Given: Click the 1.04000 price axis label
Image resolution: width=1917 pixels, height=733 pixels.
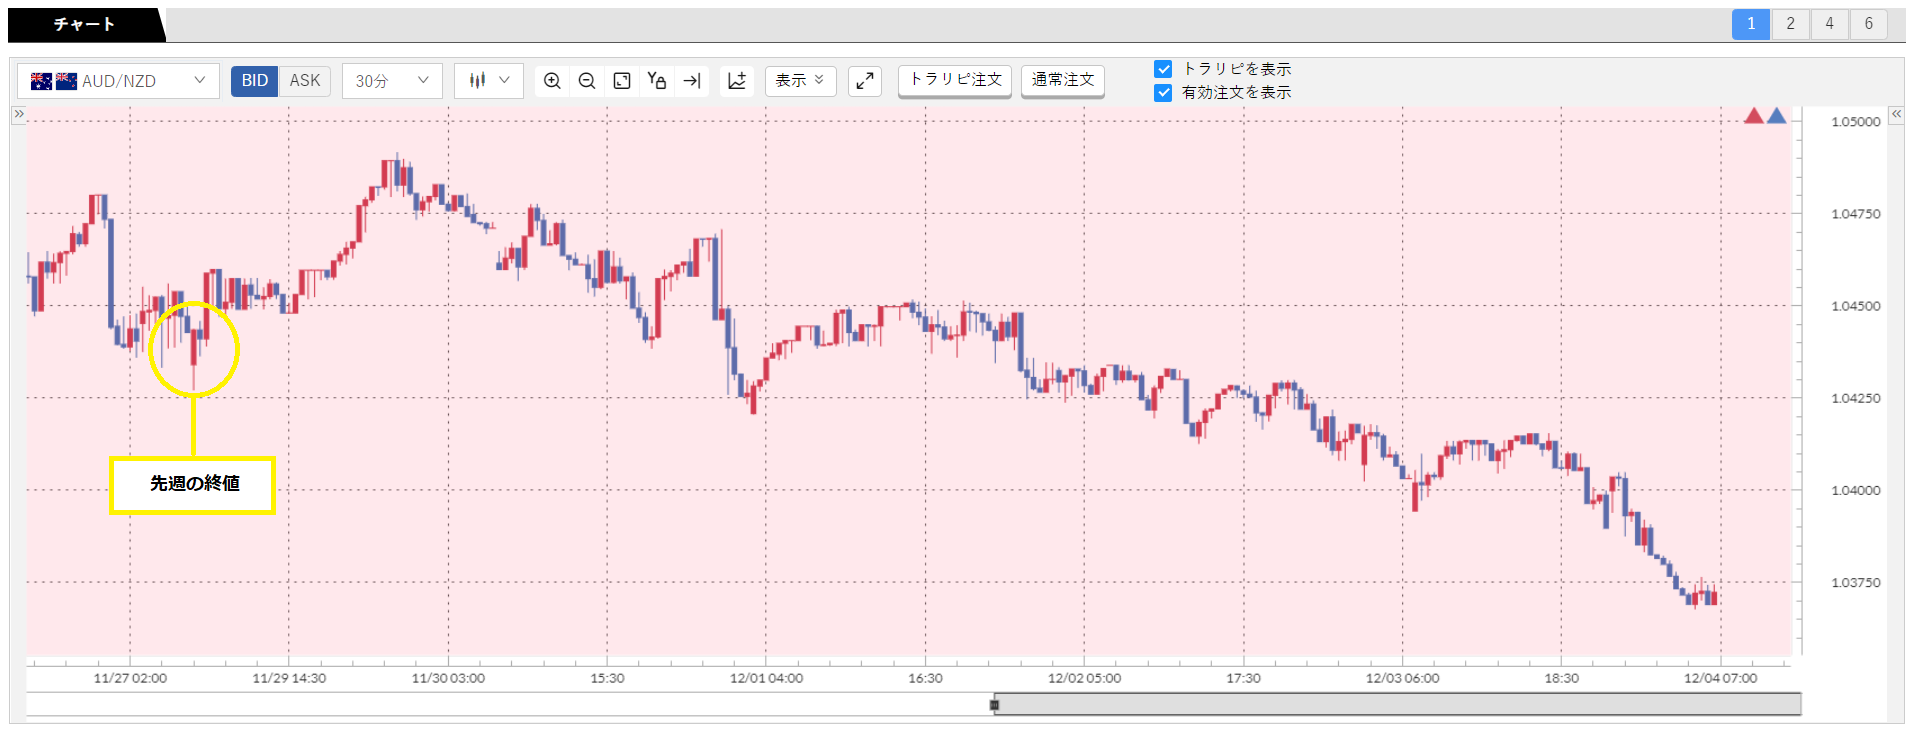Looking at the screenshot, I should click(x=1856, y=490).
